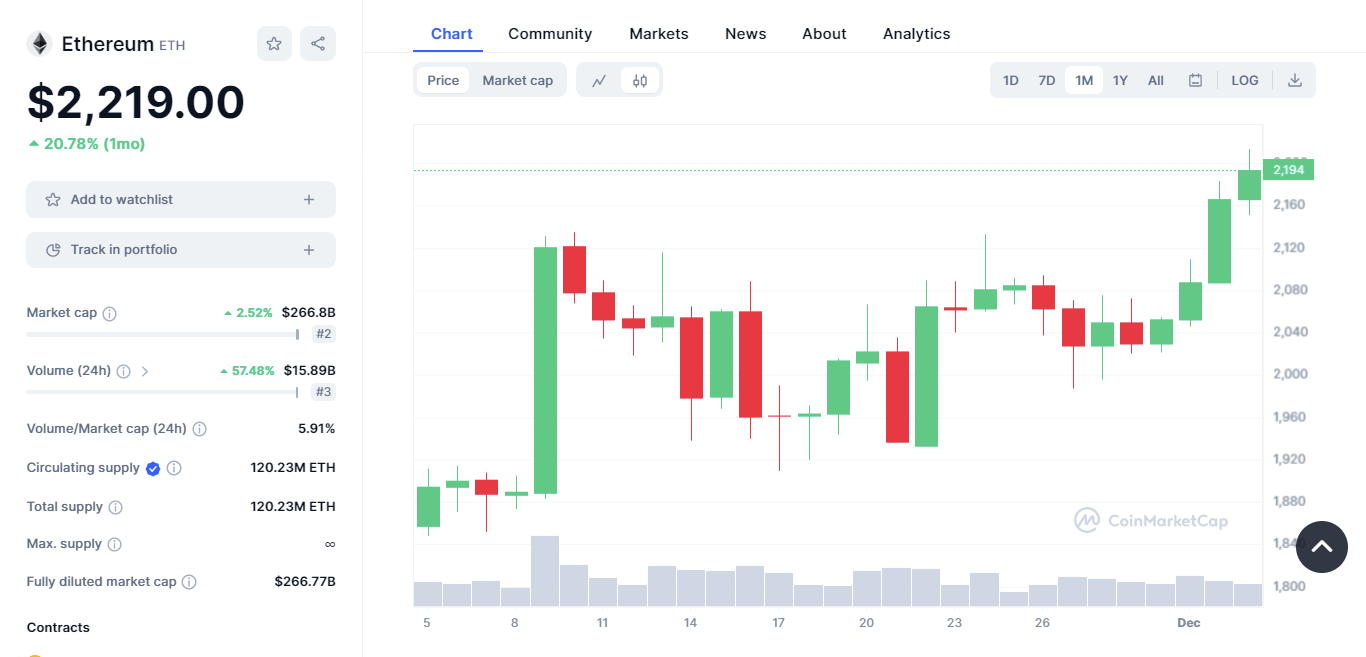Set chart range to 1D
Image resolution: width=1366 pixels, height=657 pixels.
(1011, 80)
